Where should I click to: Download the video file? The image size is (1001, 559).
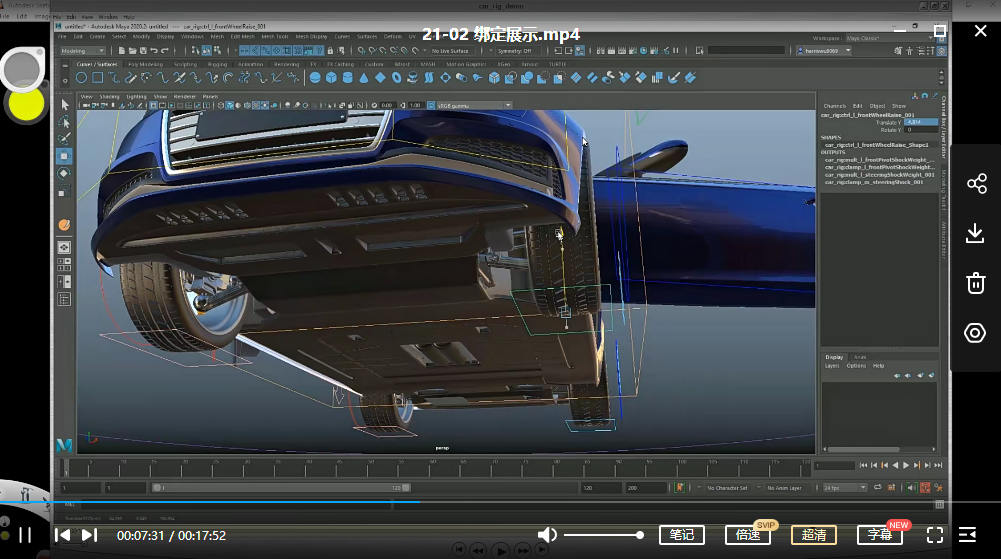(976, 233)
